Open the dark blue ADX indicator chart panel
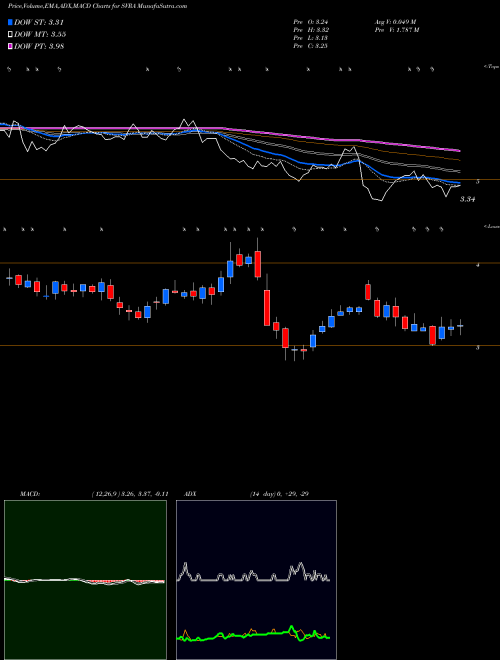Viewport: 500px width, 660px height. [256, 580]
